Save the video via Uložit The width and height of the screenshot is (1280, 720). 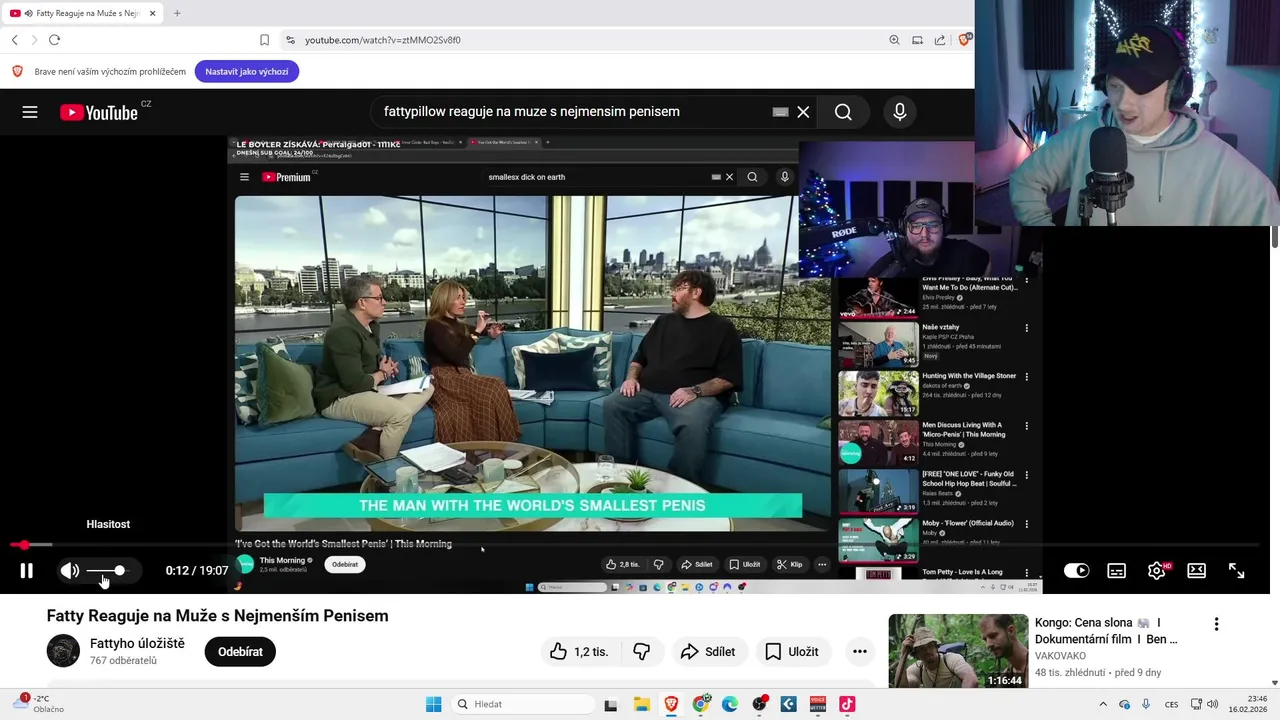(x=792, y=652)
